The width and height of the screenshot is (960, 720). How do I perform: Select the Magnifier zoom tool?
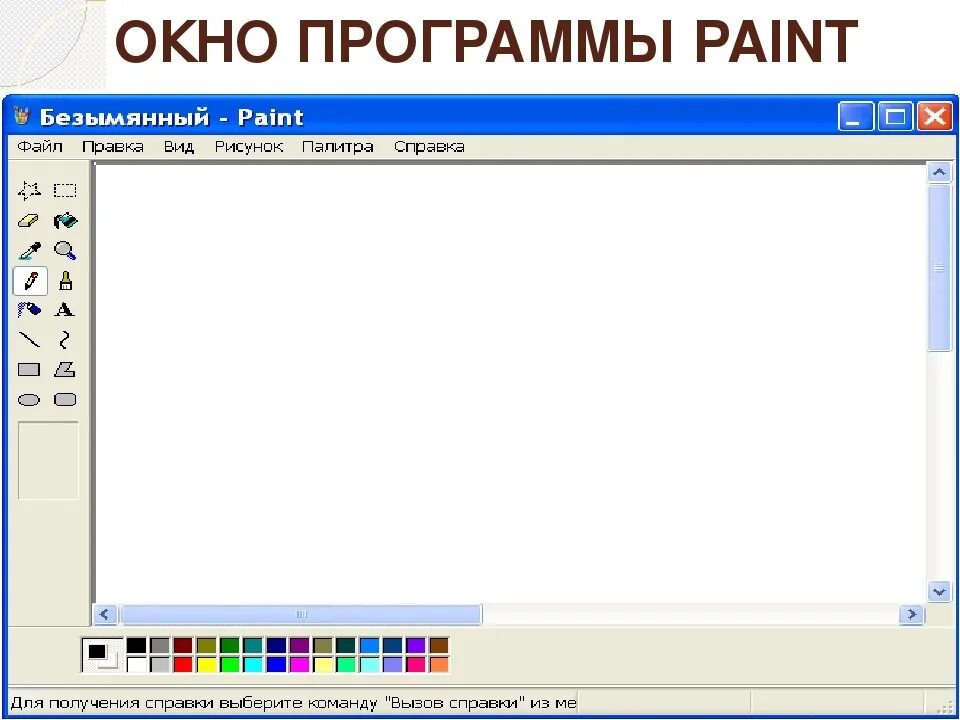point(65,250)
